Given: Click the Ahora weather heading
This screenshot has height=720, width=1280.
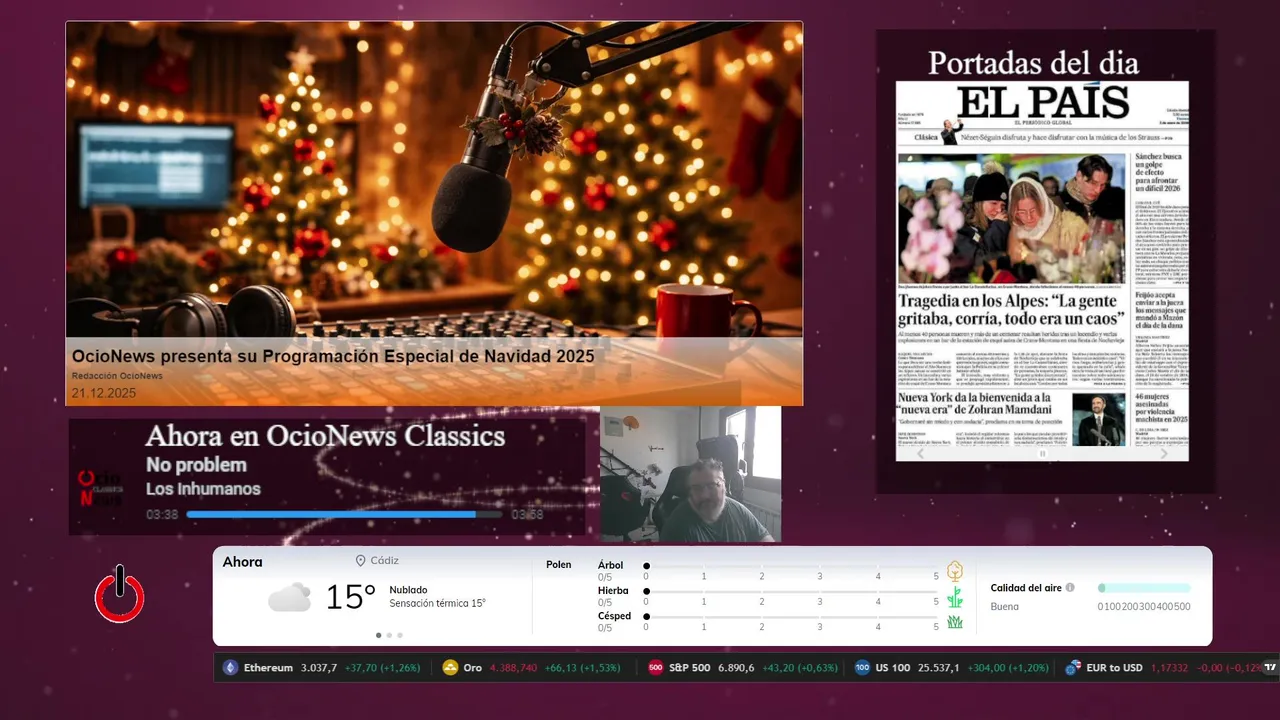Looking at the screenshot, I should point(242,562).
